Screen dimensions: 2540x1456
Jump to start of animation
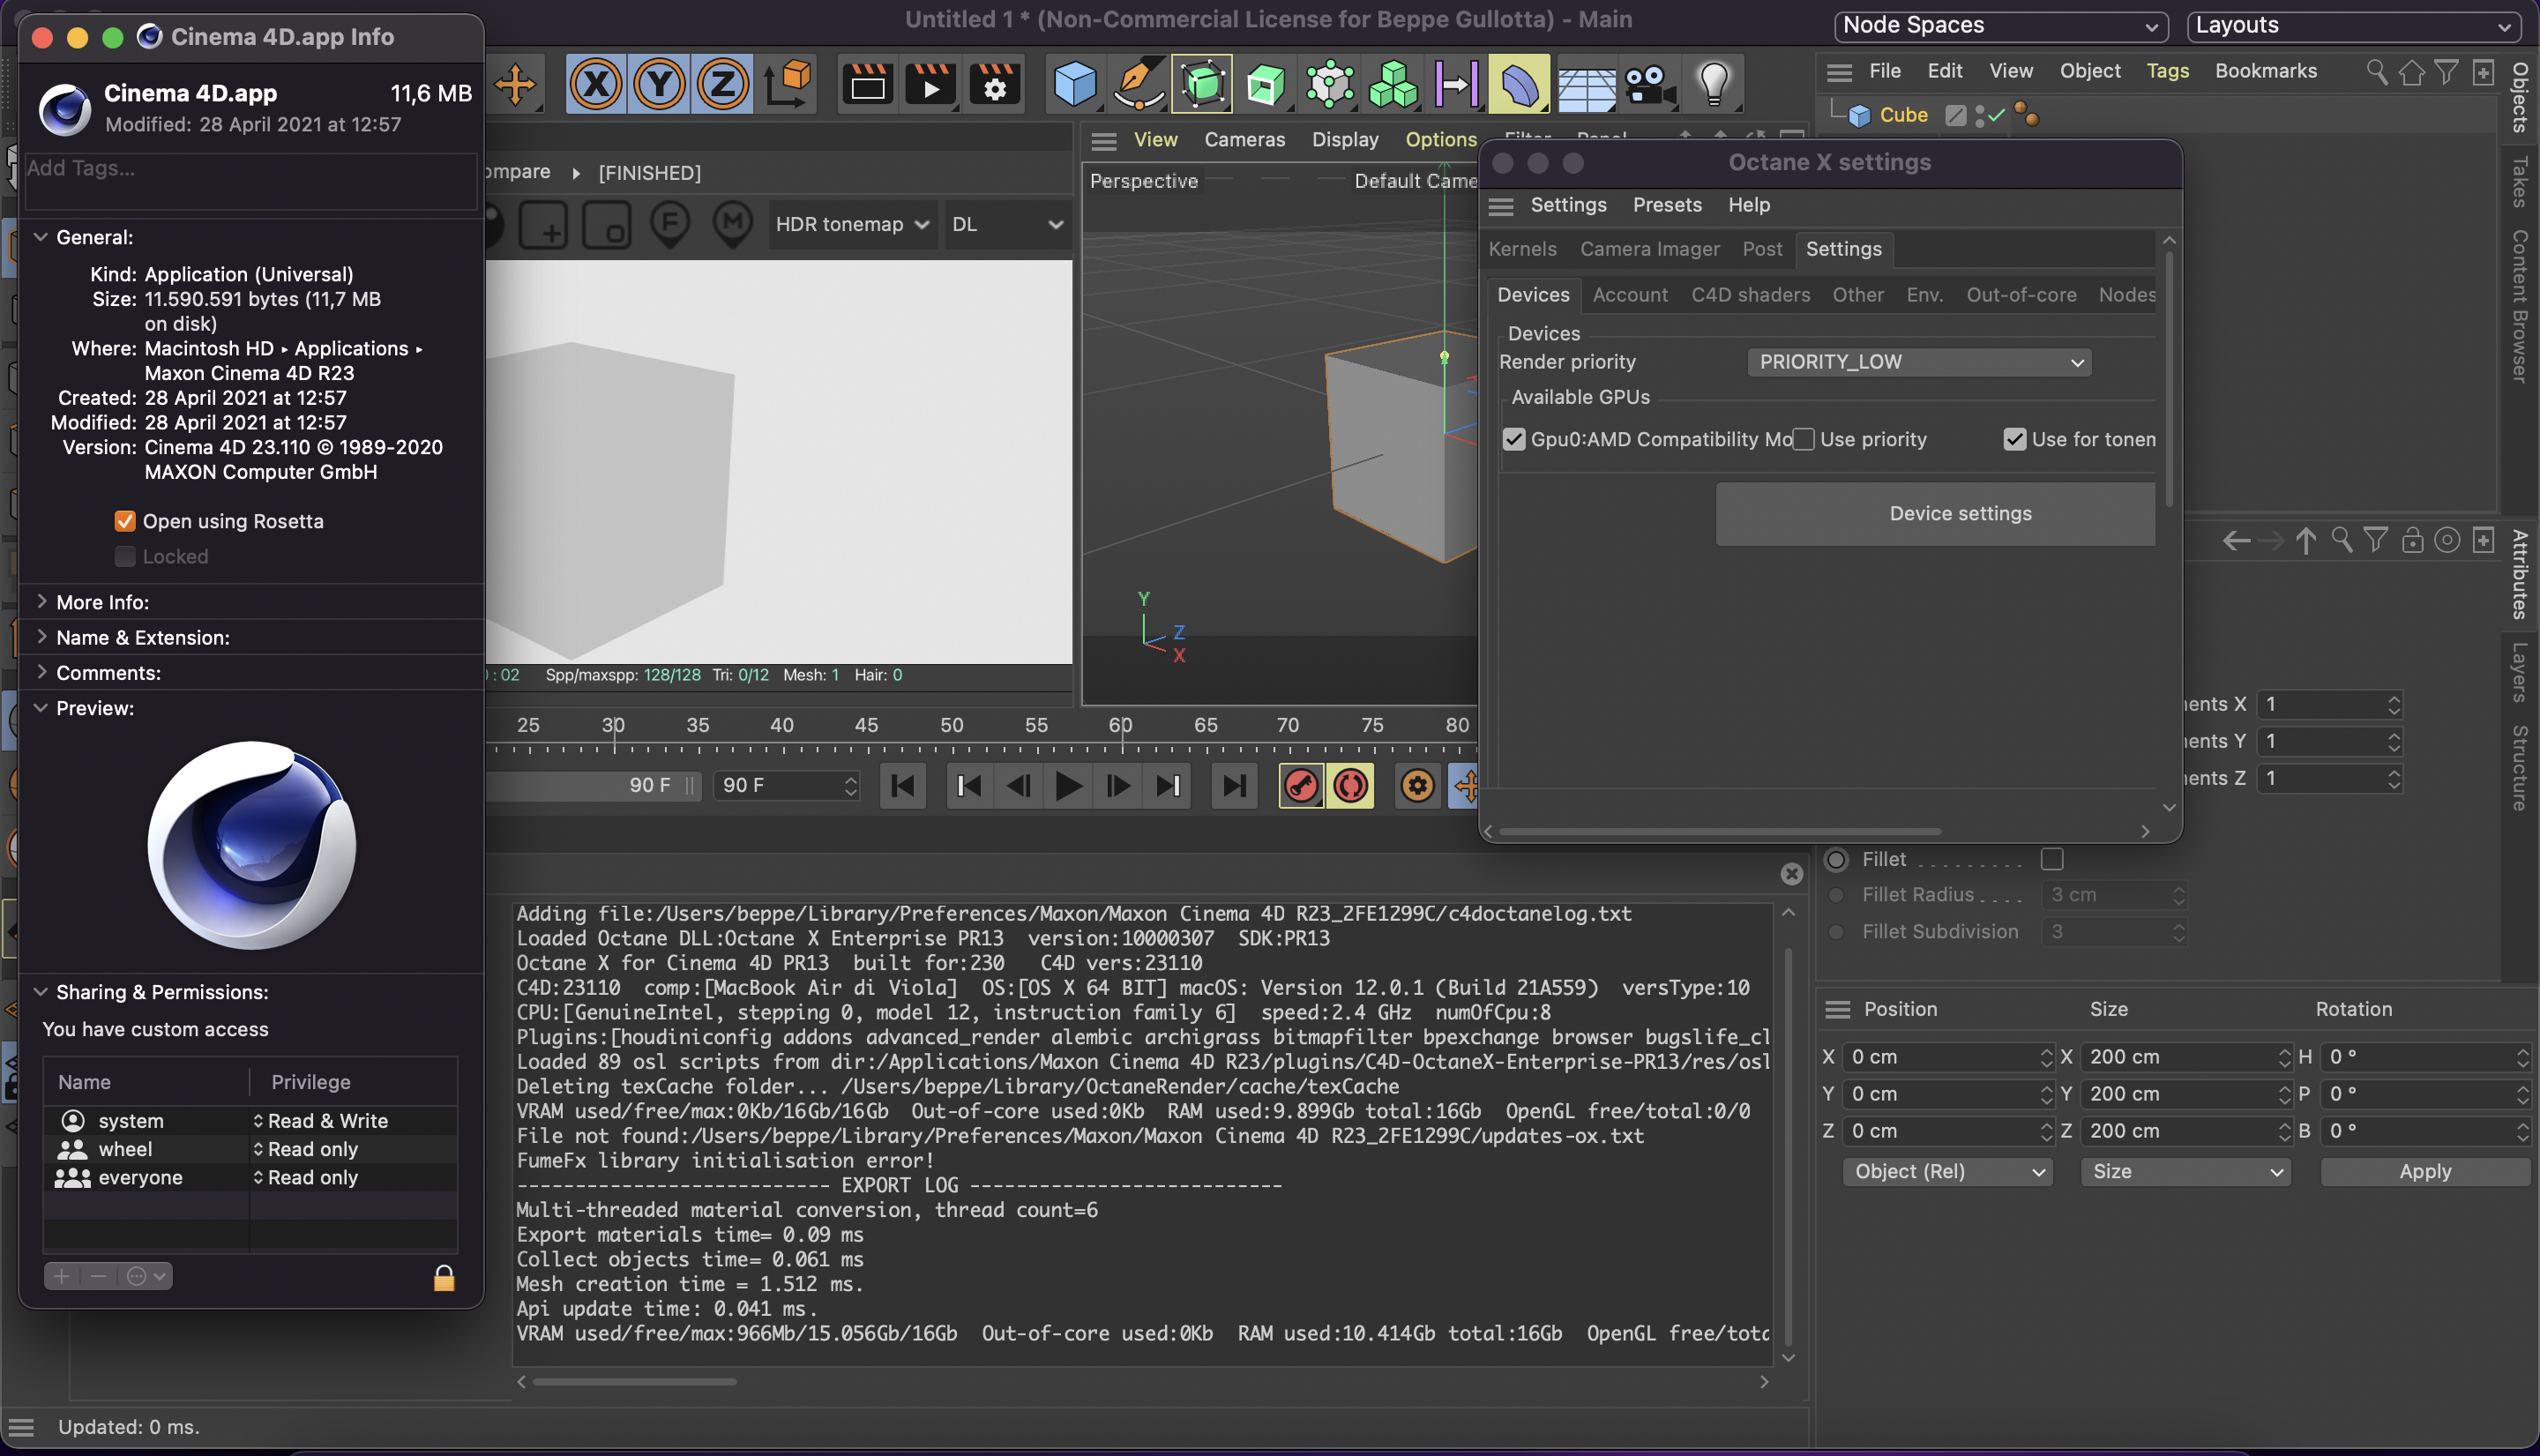pyautogui.click(x=902, y=786)
